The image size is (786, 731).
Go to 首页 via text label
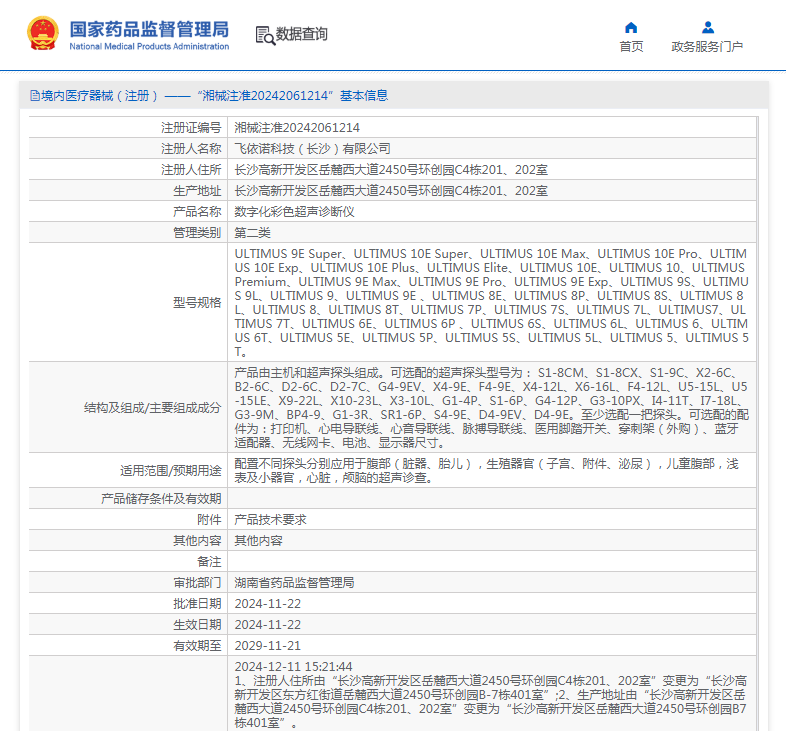[631, 47]
